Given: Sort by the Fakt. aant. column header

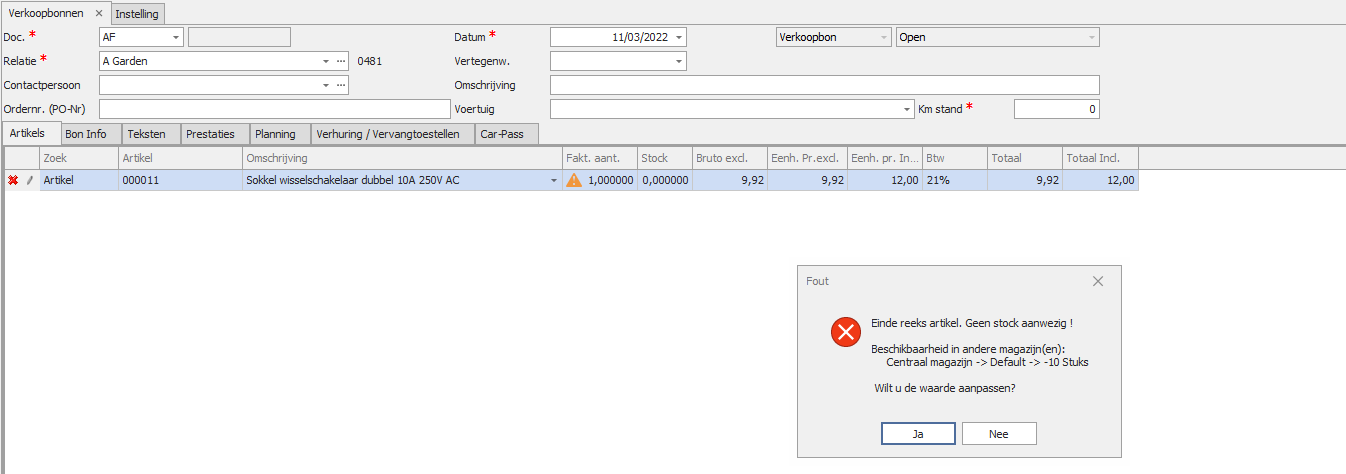Looking at the screenshot, I should click(599, 158).
